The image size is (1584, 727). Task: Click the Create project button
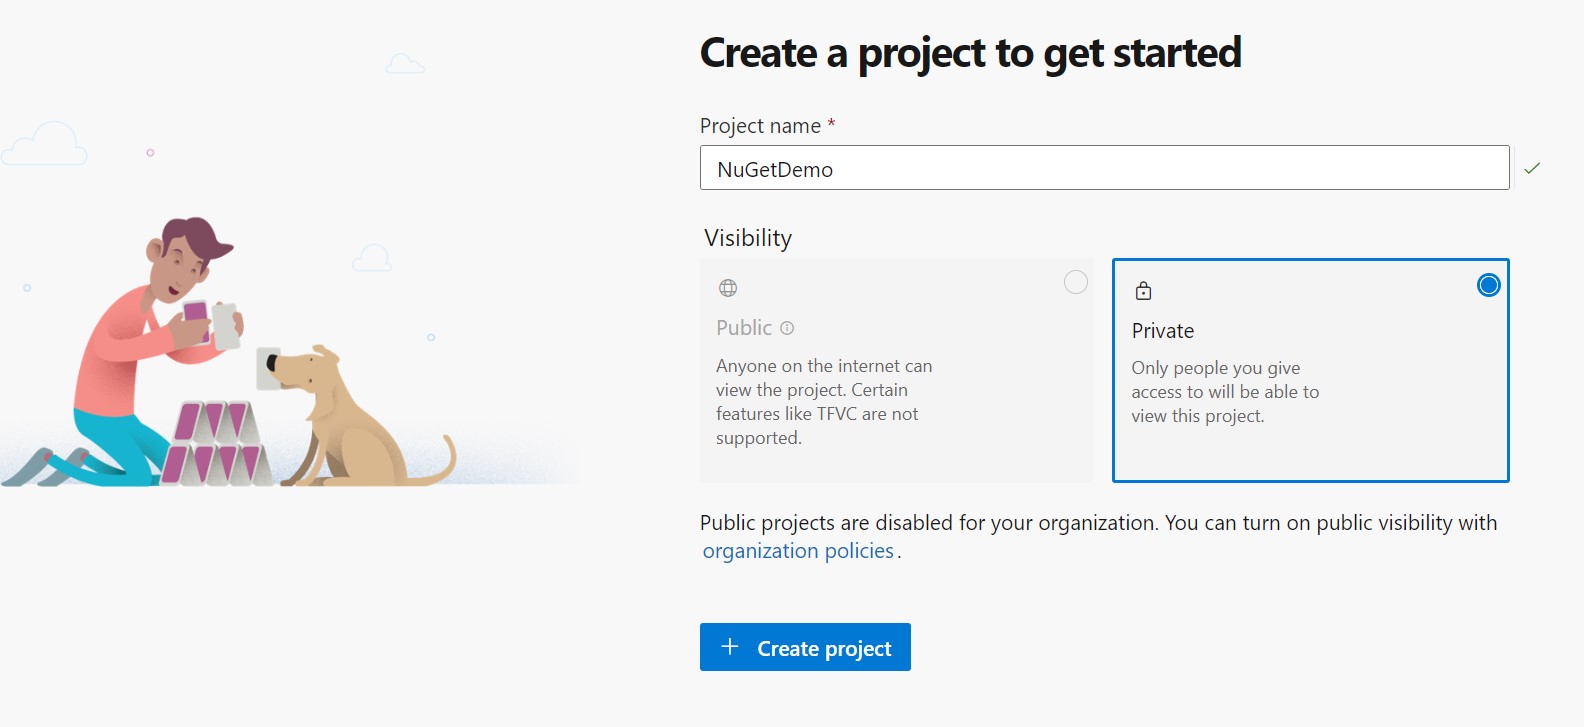tap(805, 647)
